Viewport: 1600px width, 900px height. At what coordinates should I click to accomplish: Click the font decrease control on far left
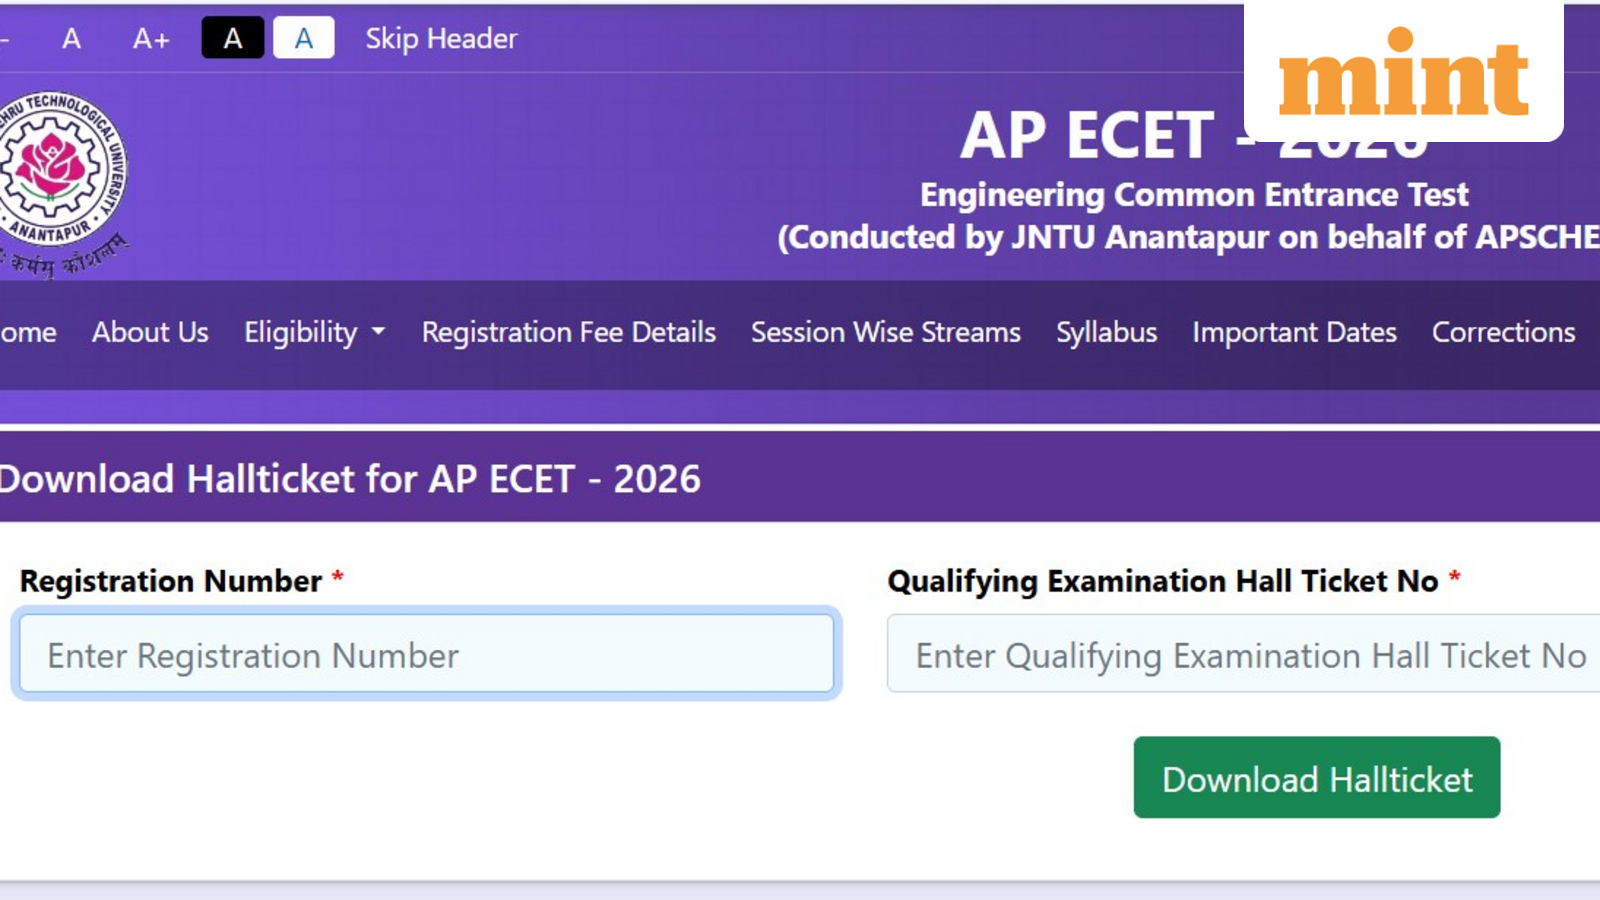click(6, 39)
